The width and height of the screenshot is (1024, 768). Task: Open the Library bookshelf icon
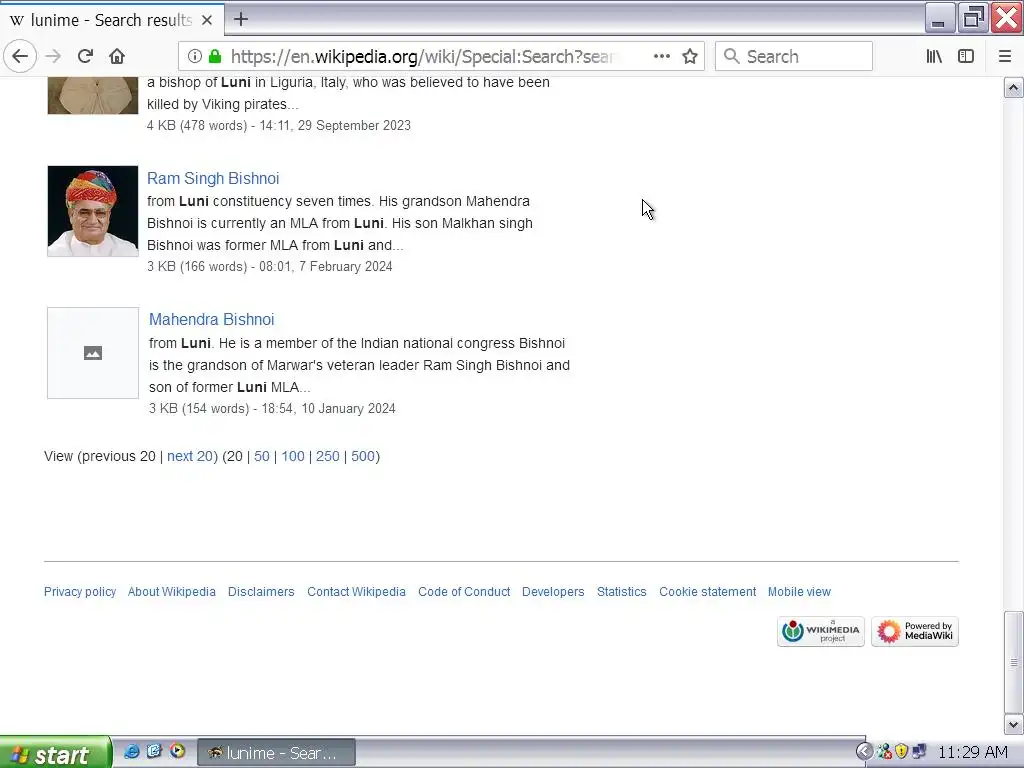[x=934, y=56]
